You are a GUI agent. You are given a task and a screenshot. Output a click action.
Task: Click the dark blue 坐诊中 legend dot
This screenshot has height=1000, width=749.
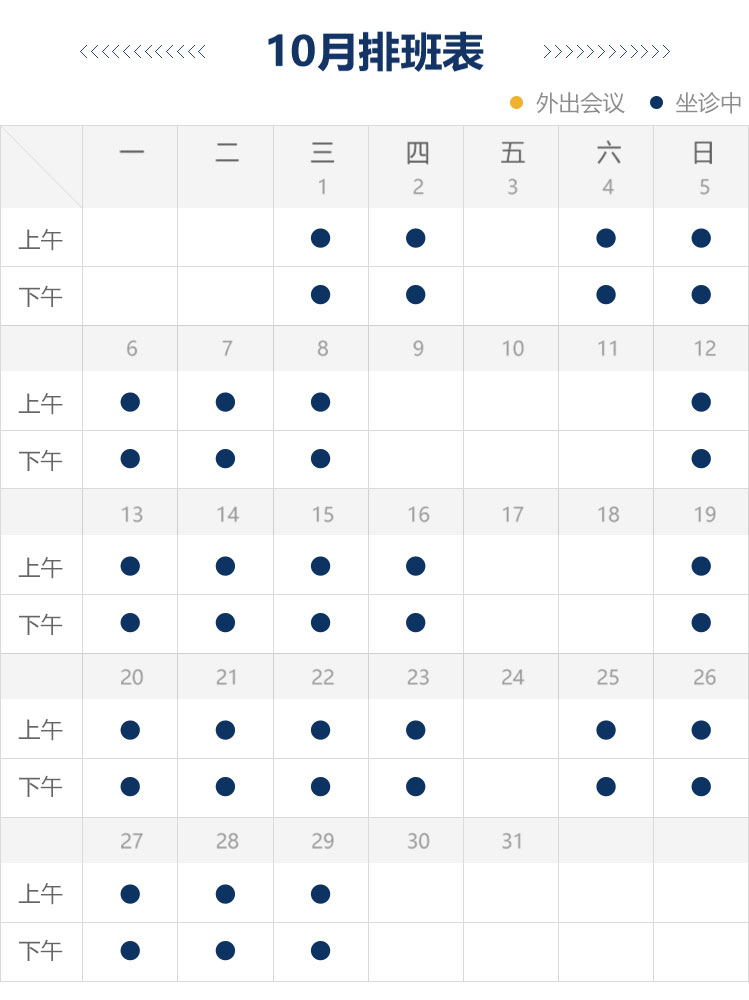pos(656,102)
